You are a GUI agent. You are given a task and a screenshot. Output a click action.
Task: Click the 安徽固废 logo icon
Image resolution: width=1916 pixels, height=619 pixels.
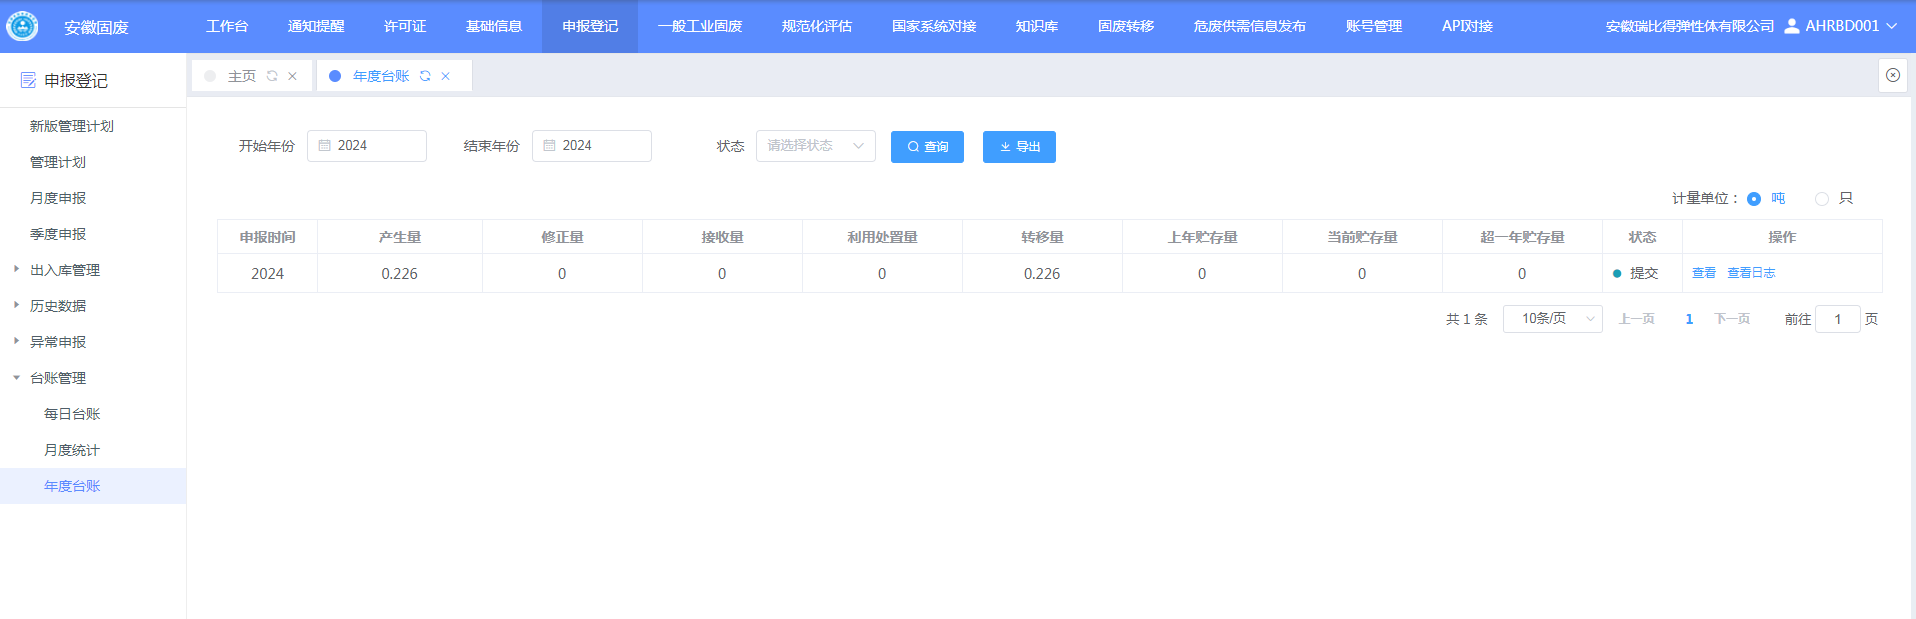coord(22,26)
